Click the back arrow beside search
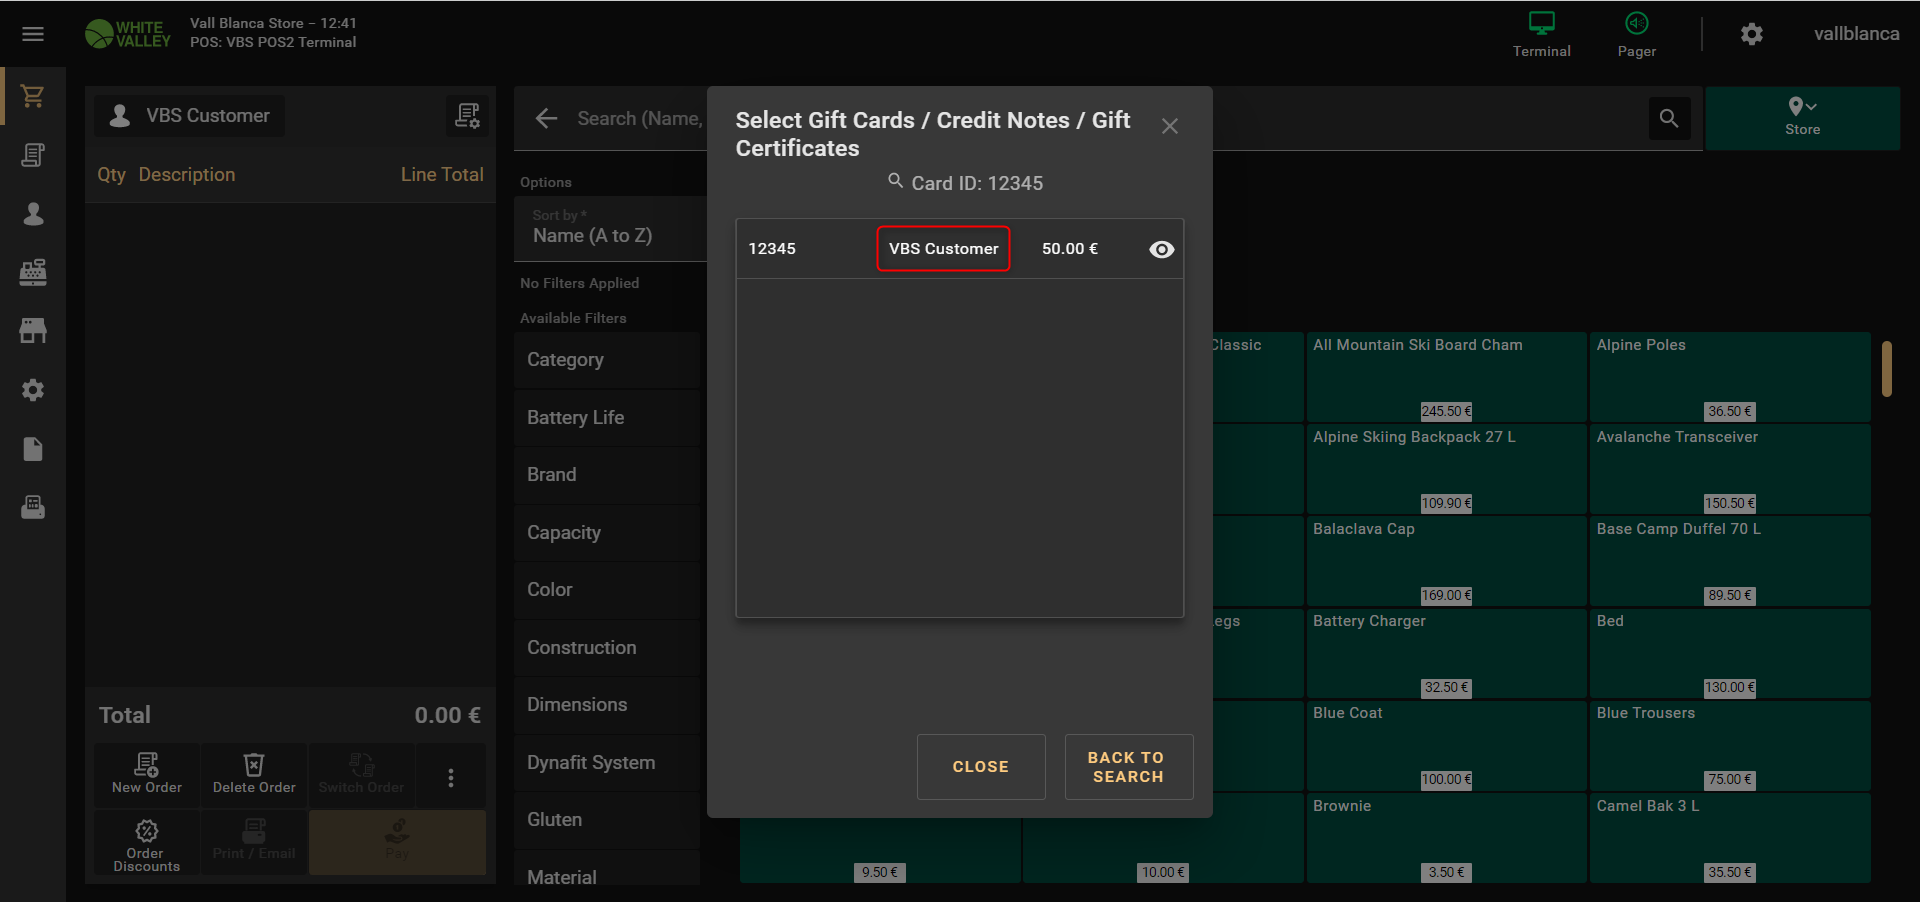Image resolution: width=1920 pixels, height=902 pixels. tap(546, 118)
